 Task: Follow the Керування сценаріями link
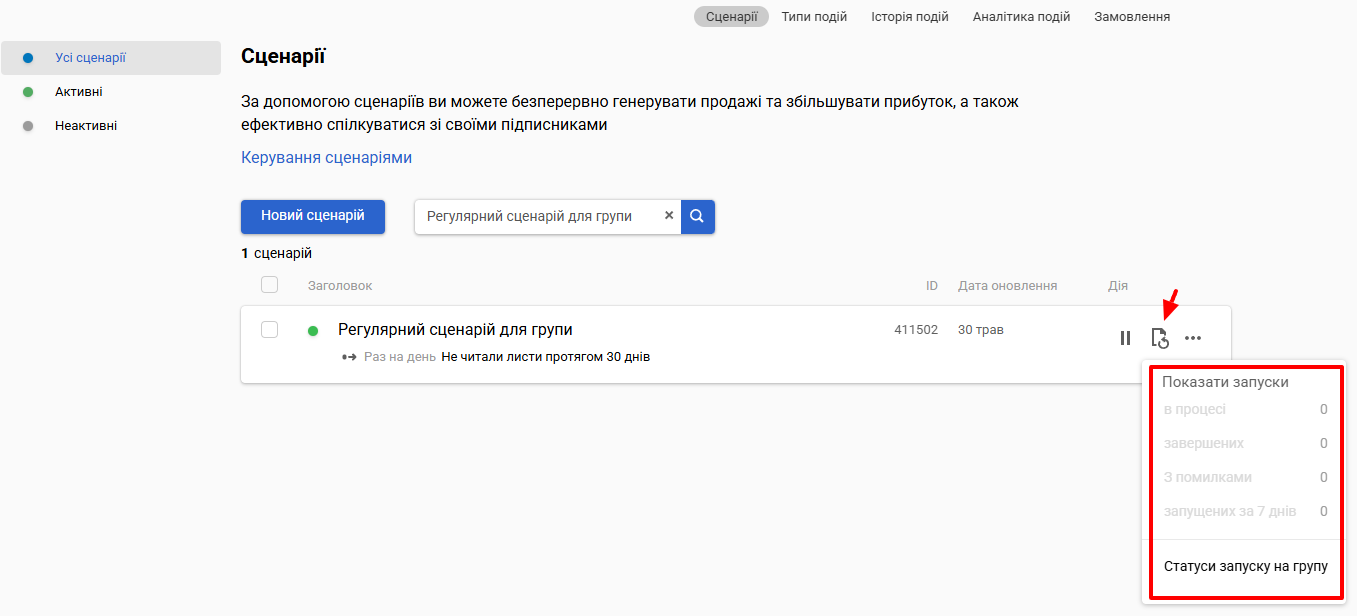[x=326, y=158]
